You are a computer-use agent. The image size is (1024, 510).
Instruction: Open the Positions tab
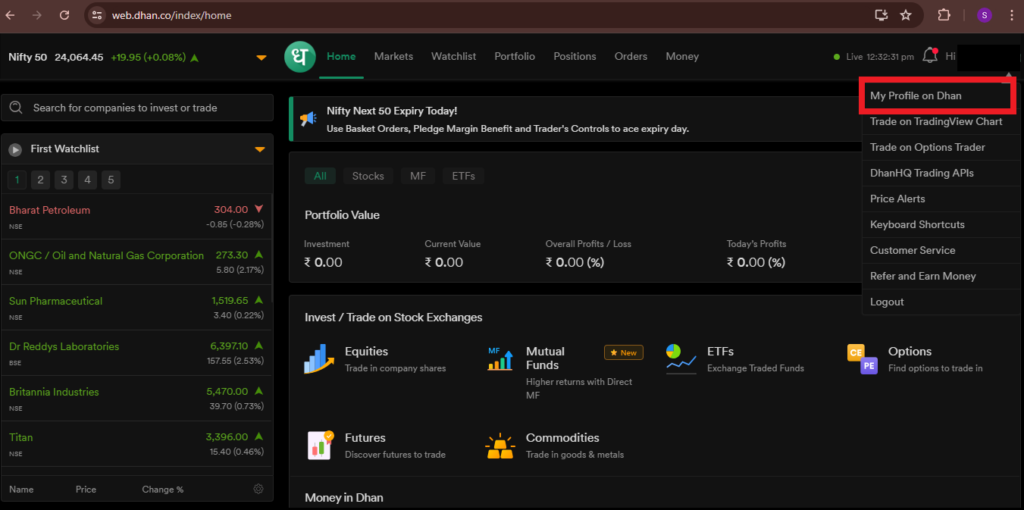pyautogui.click(x=575, y=56)
